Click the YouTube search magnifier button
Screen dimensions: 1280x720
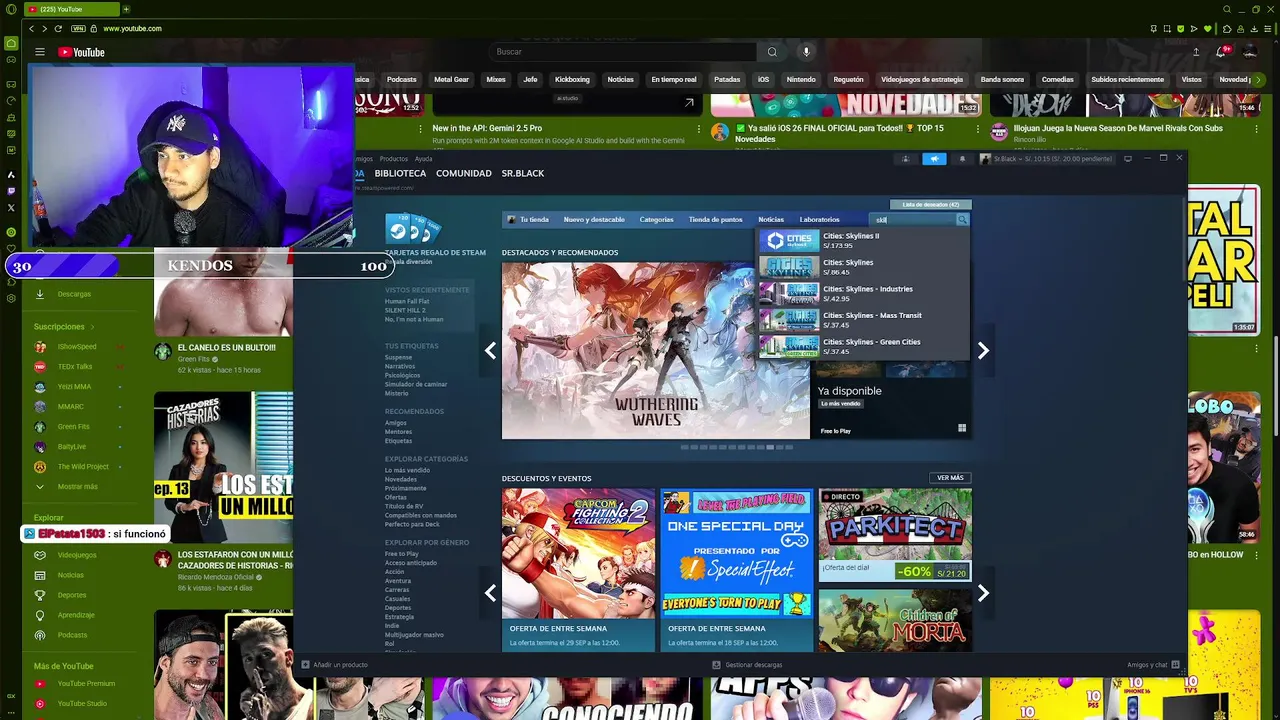point(772,52)
